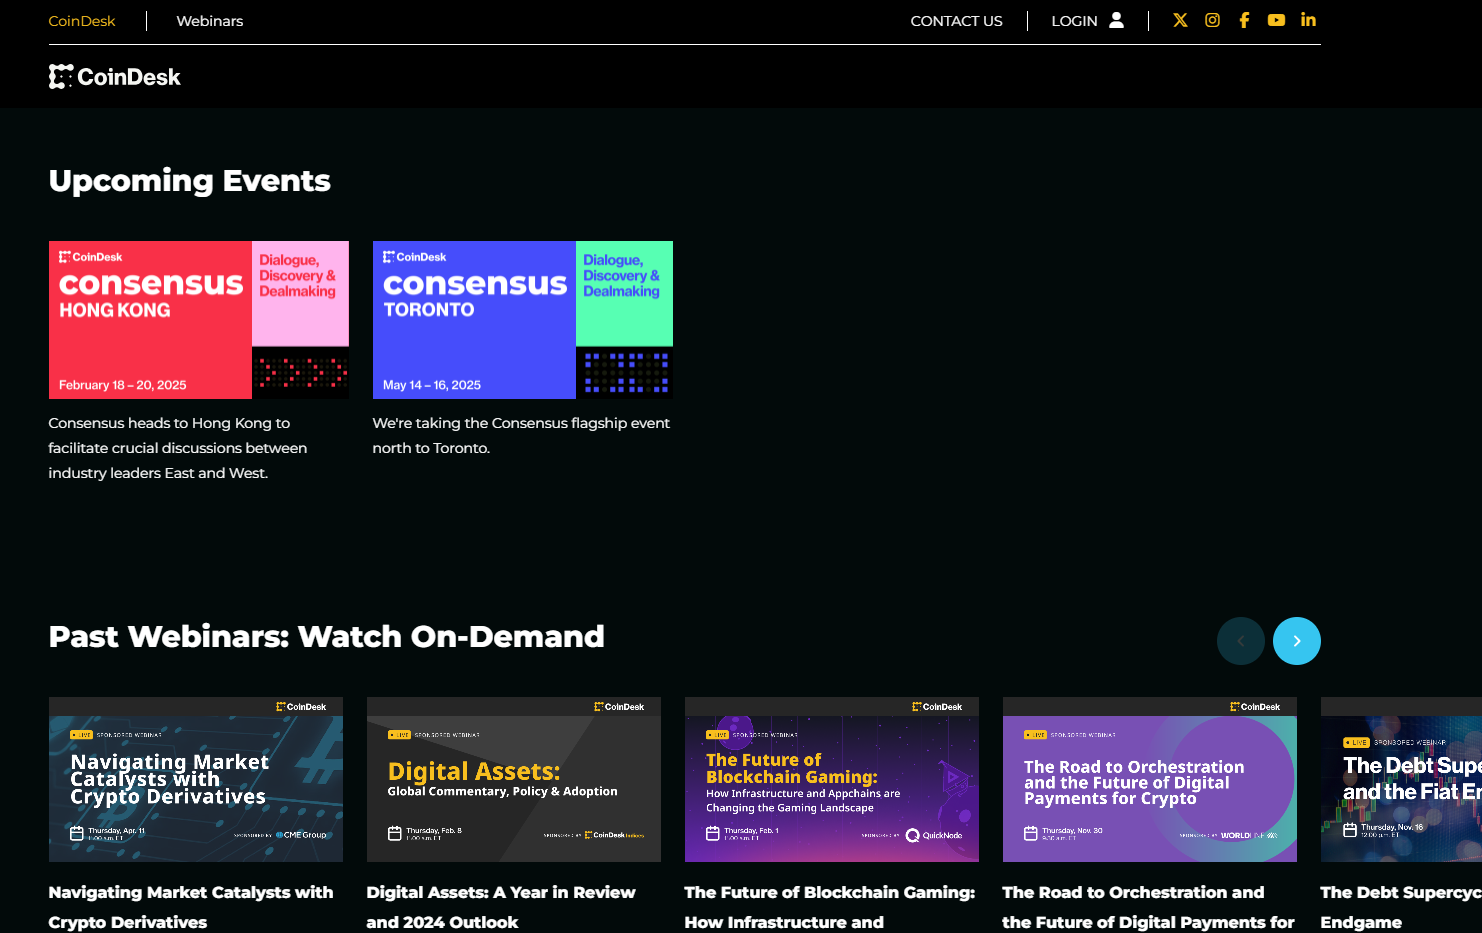Open Digital Assets webinar thumbnail
The width and height of the screenshot is (1482, 933).
pos(514,779)
